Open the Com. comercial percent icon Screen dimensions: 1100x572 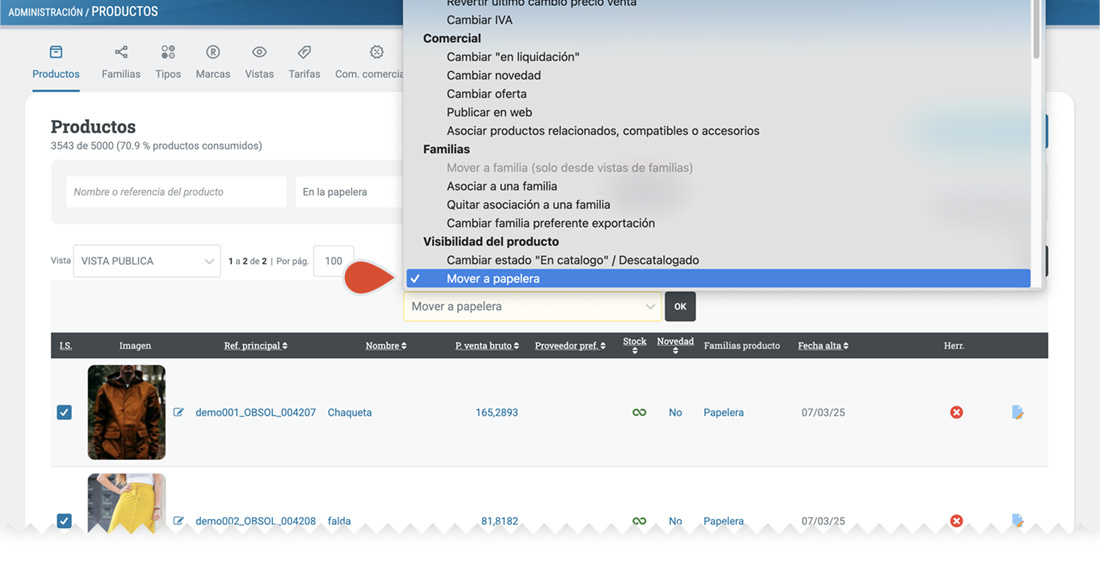[x=377, y=52]
